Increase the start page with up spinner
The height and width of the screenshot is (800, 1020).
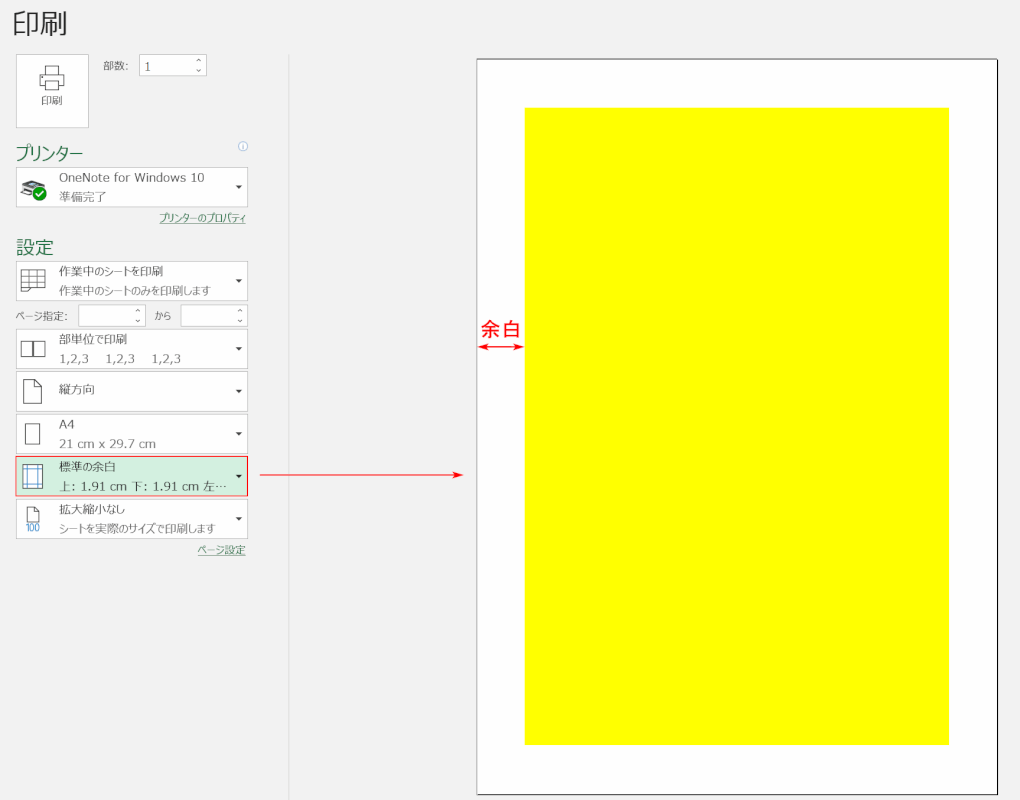pyautogui.click(x=138, y=311)
